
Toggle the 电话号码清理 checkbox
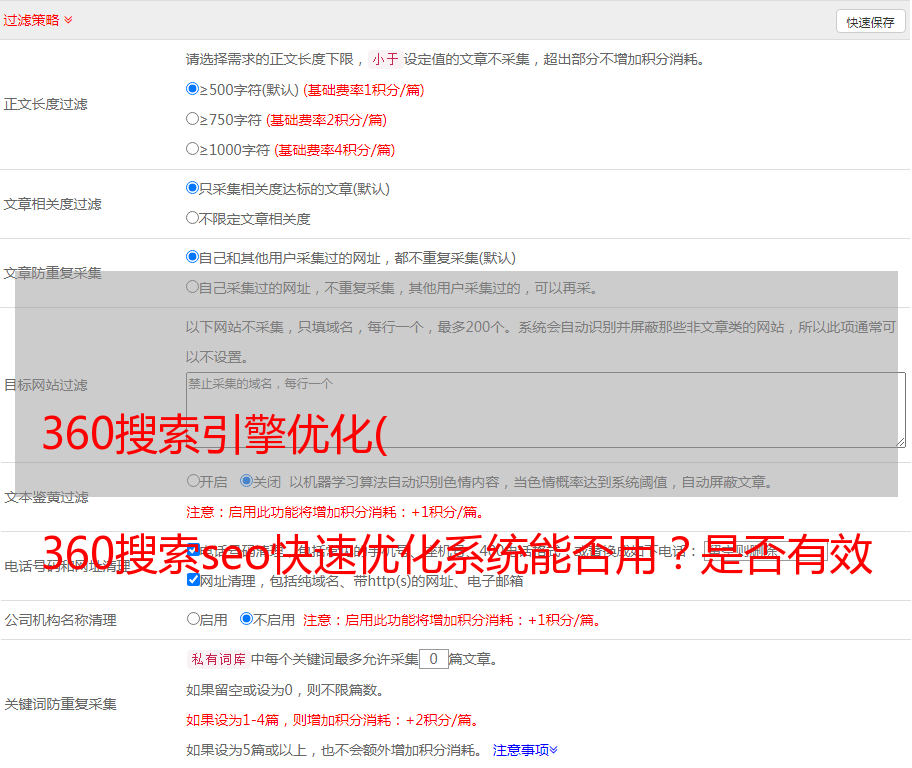click(194, 550)
